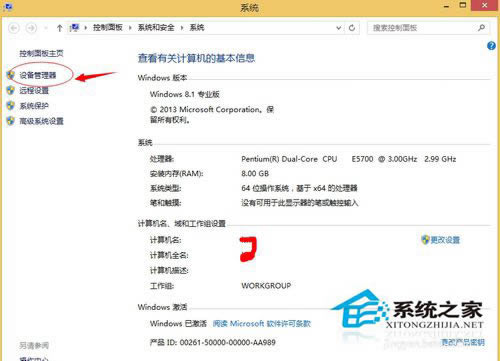Image resolution: width=500 pixels, height=361 pixels.
Task: Open 远程设置 link
Action: coord(34,90)
